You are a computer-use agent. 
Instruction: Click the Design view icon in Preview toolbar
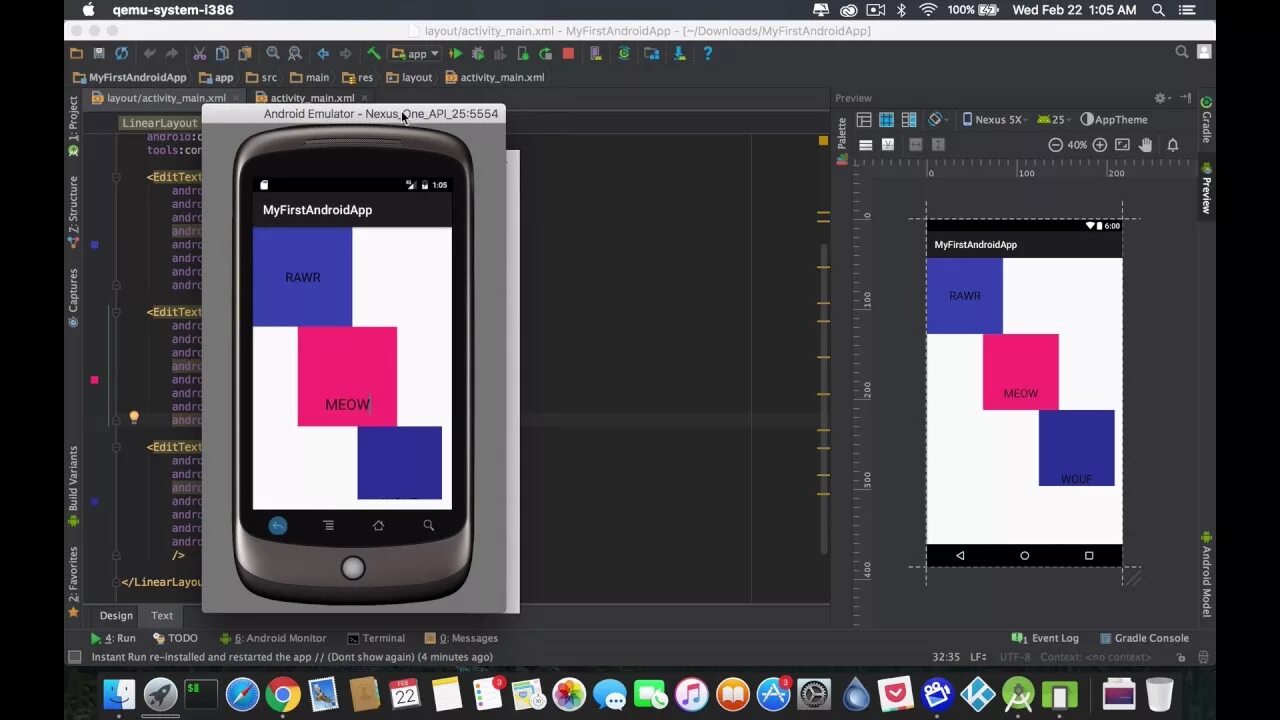point(864,119)
